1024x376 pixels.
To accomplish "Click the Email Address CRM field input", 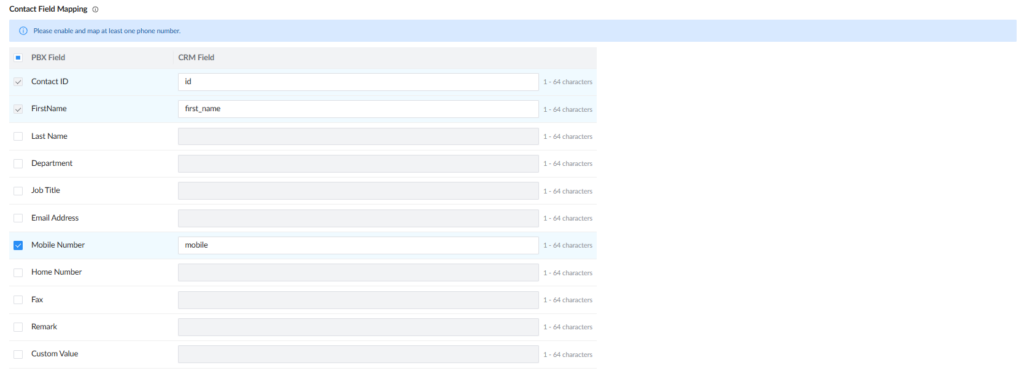I will click(358, 218).
